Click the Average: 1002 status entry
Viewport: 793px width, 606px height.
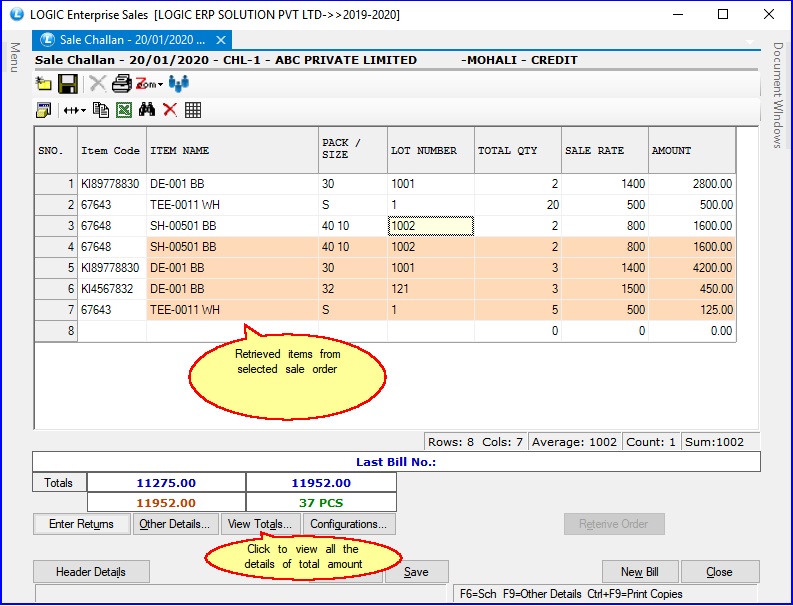click(x=574, y=442)
